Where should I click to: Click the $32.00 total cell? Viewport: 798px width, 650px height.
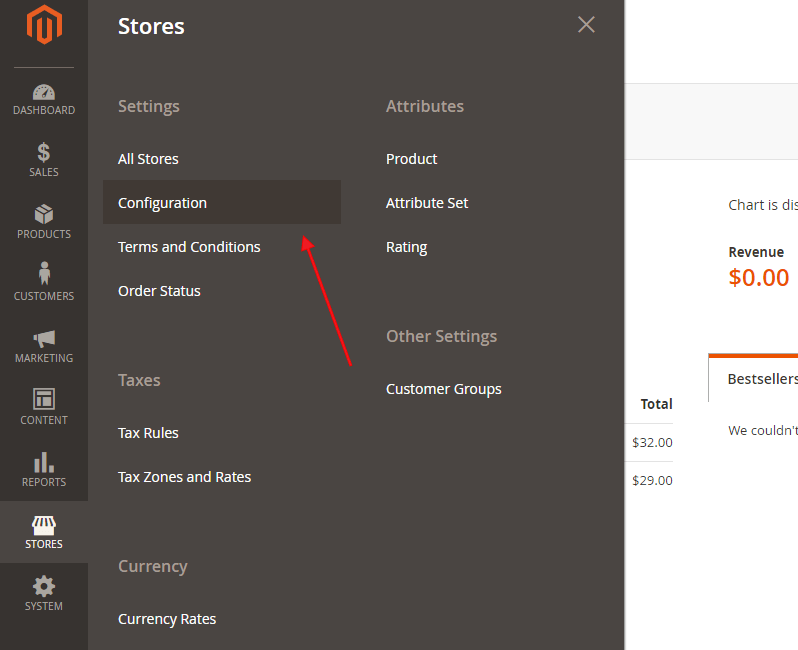click(652, 442)
